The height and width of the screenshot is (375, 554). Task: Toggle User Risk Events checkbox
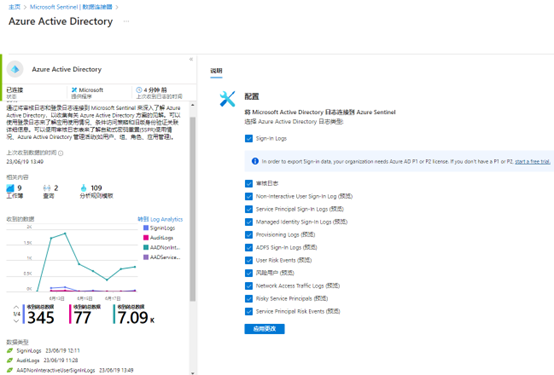[249, 260]
